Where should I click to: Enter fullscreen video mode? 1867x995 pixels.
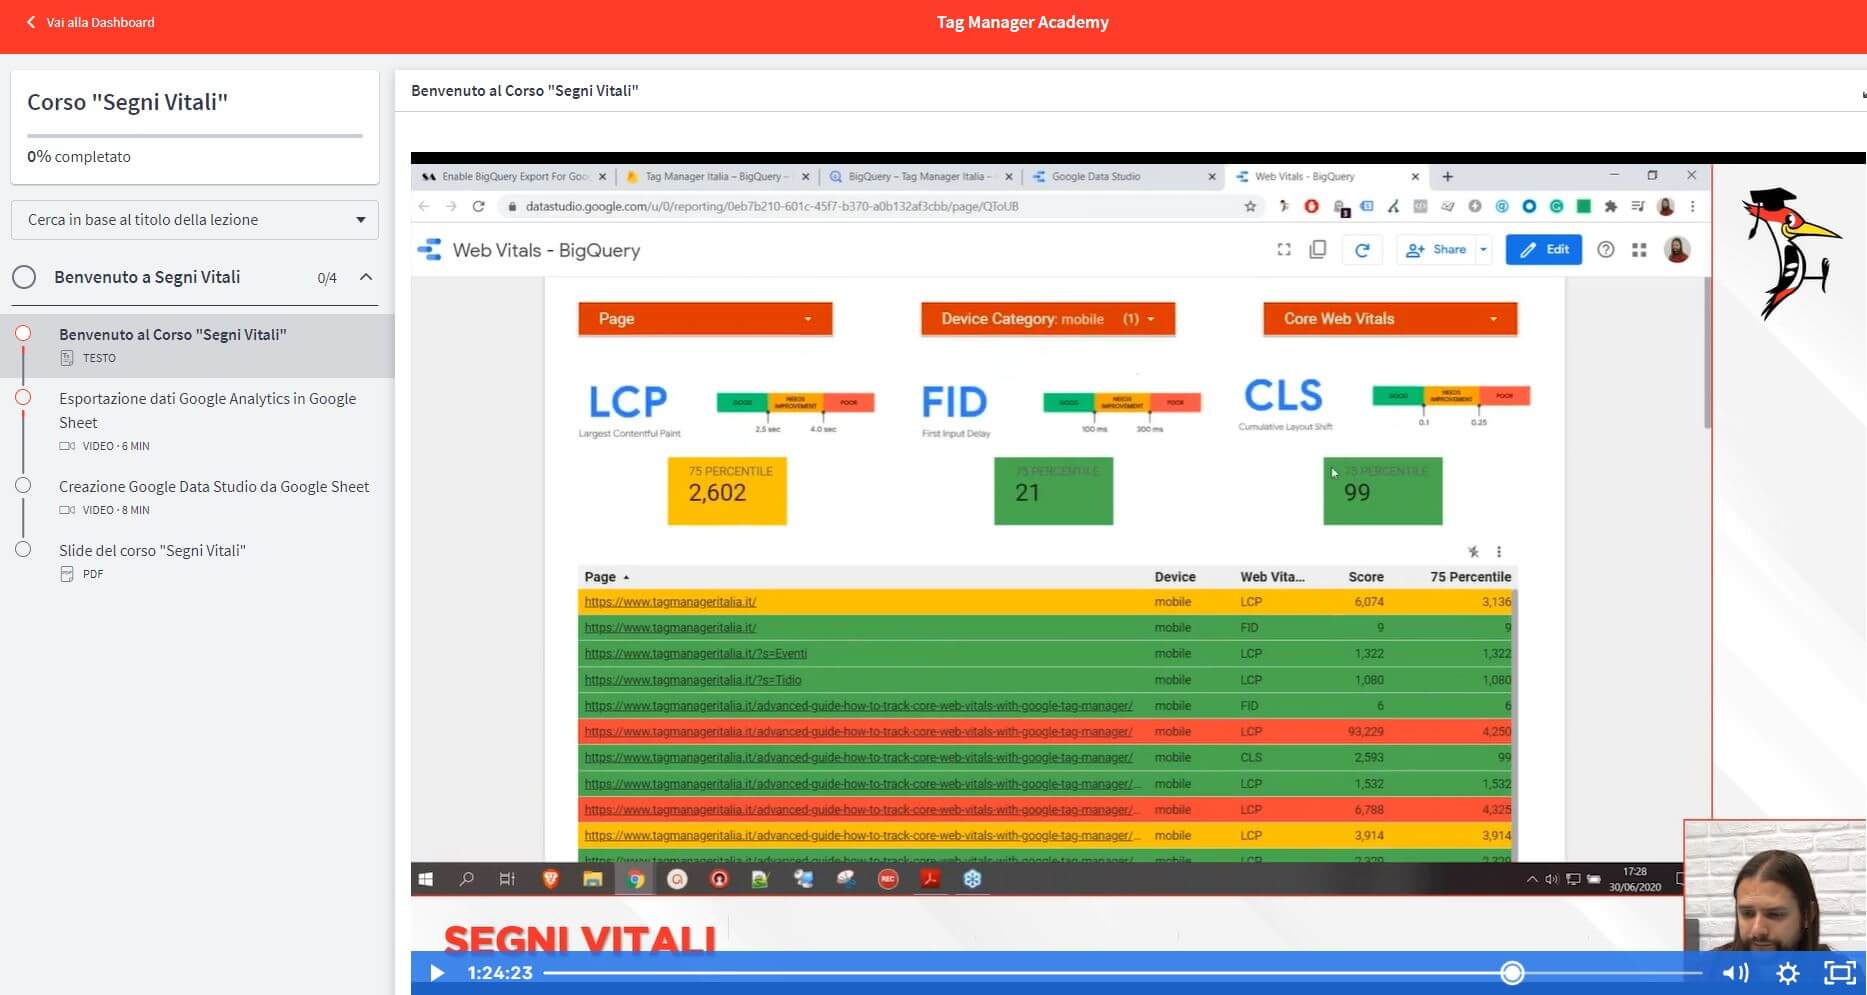(1840, 973)
